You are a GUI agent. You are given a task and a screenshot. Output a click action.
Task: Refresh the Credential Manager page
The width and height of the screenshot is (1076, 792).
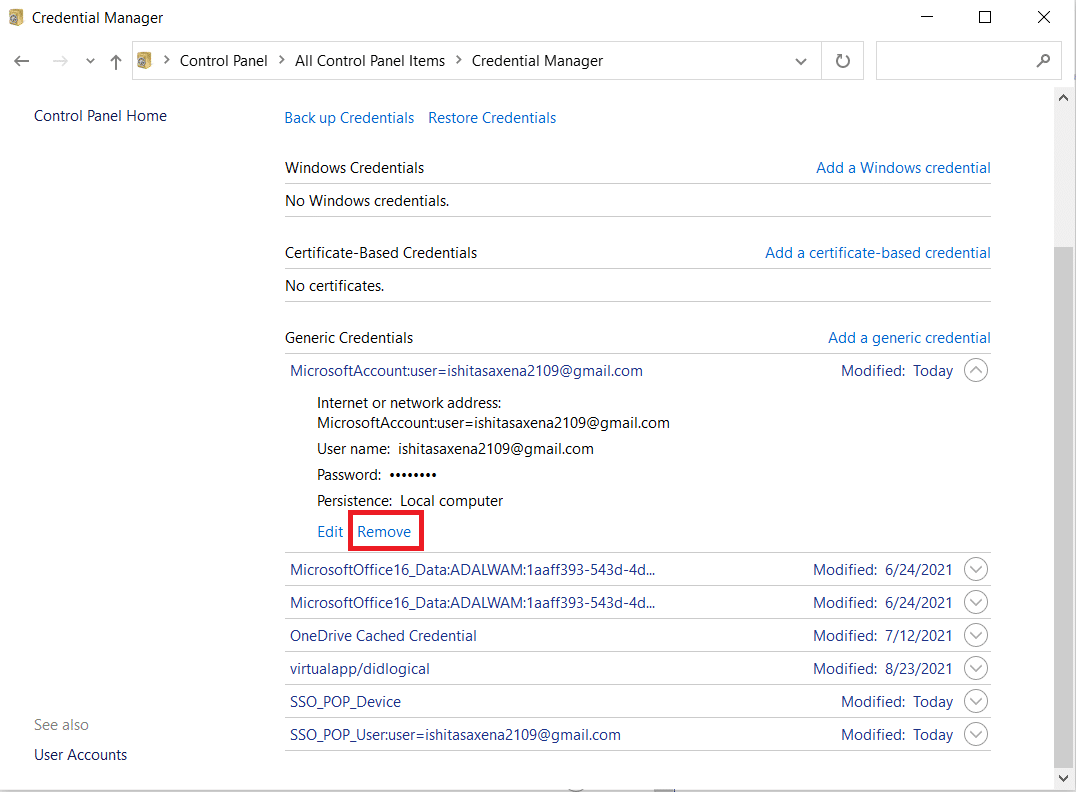coord(842,61)
